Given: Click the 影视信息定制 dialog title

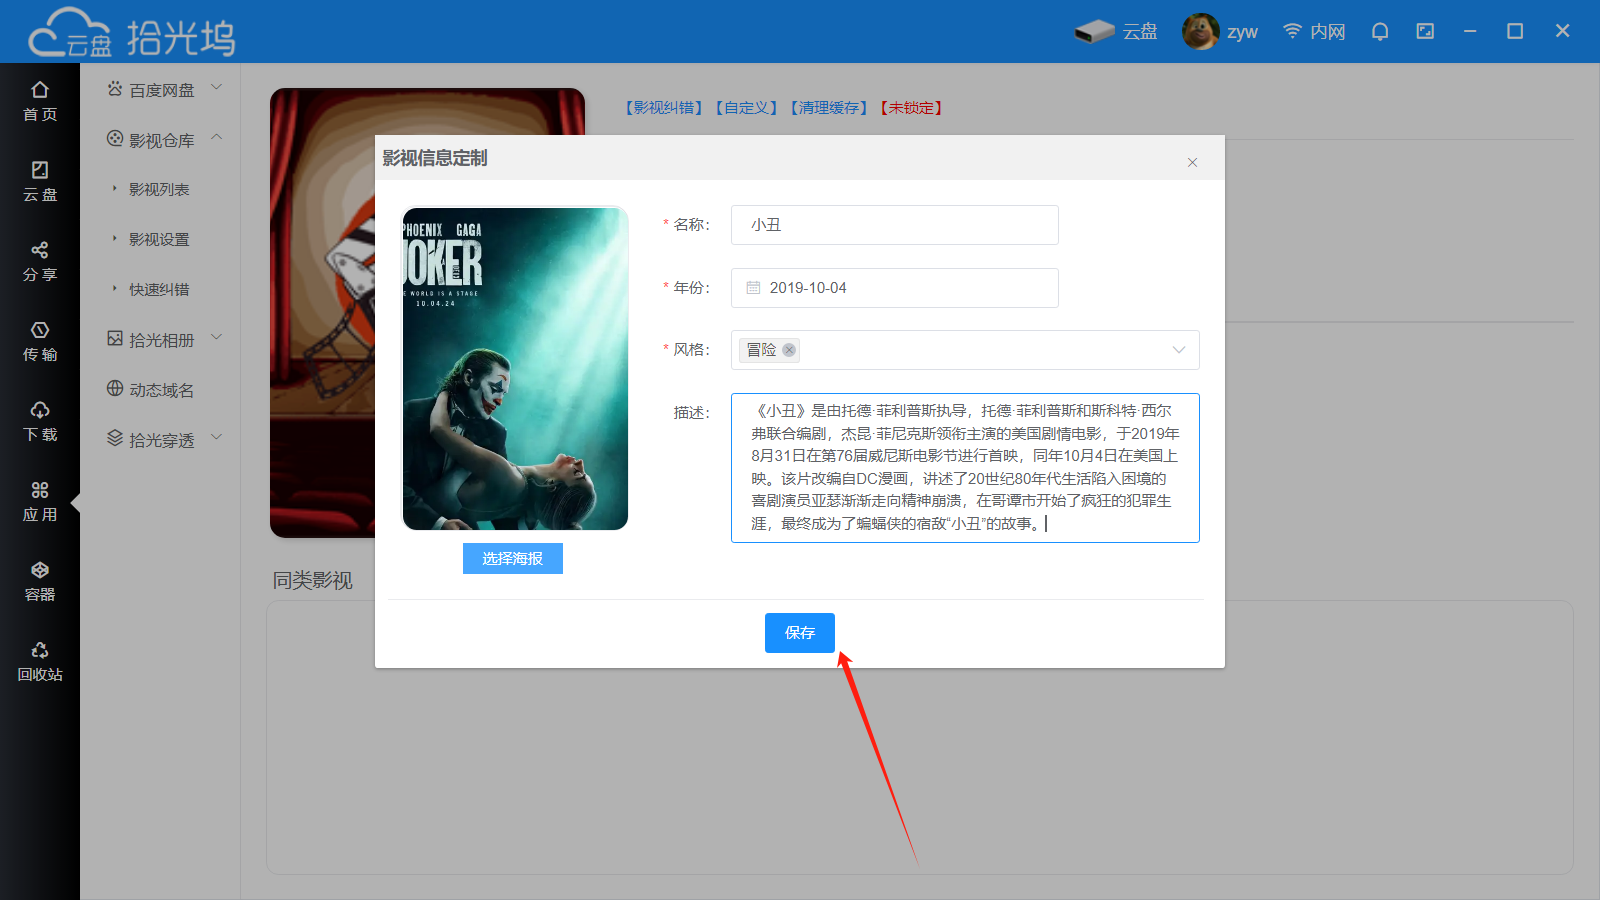Looking at the screenshot, I should pos(435,158).
